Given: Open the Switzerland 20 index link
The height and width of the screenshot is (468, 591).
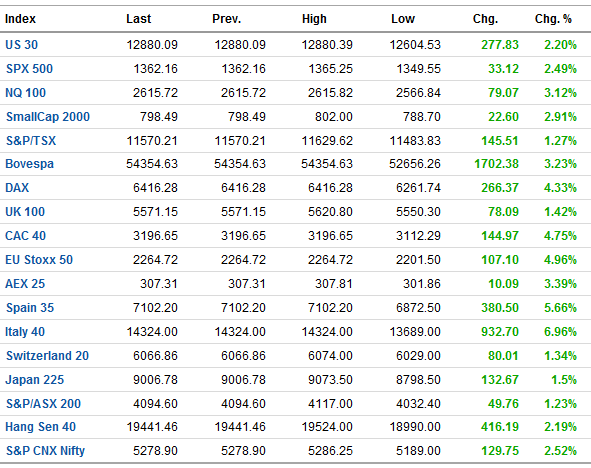Looking at the screenshot, I should click(x=47, y=356).
